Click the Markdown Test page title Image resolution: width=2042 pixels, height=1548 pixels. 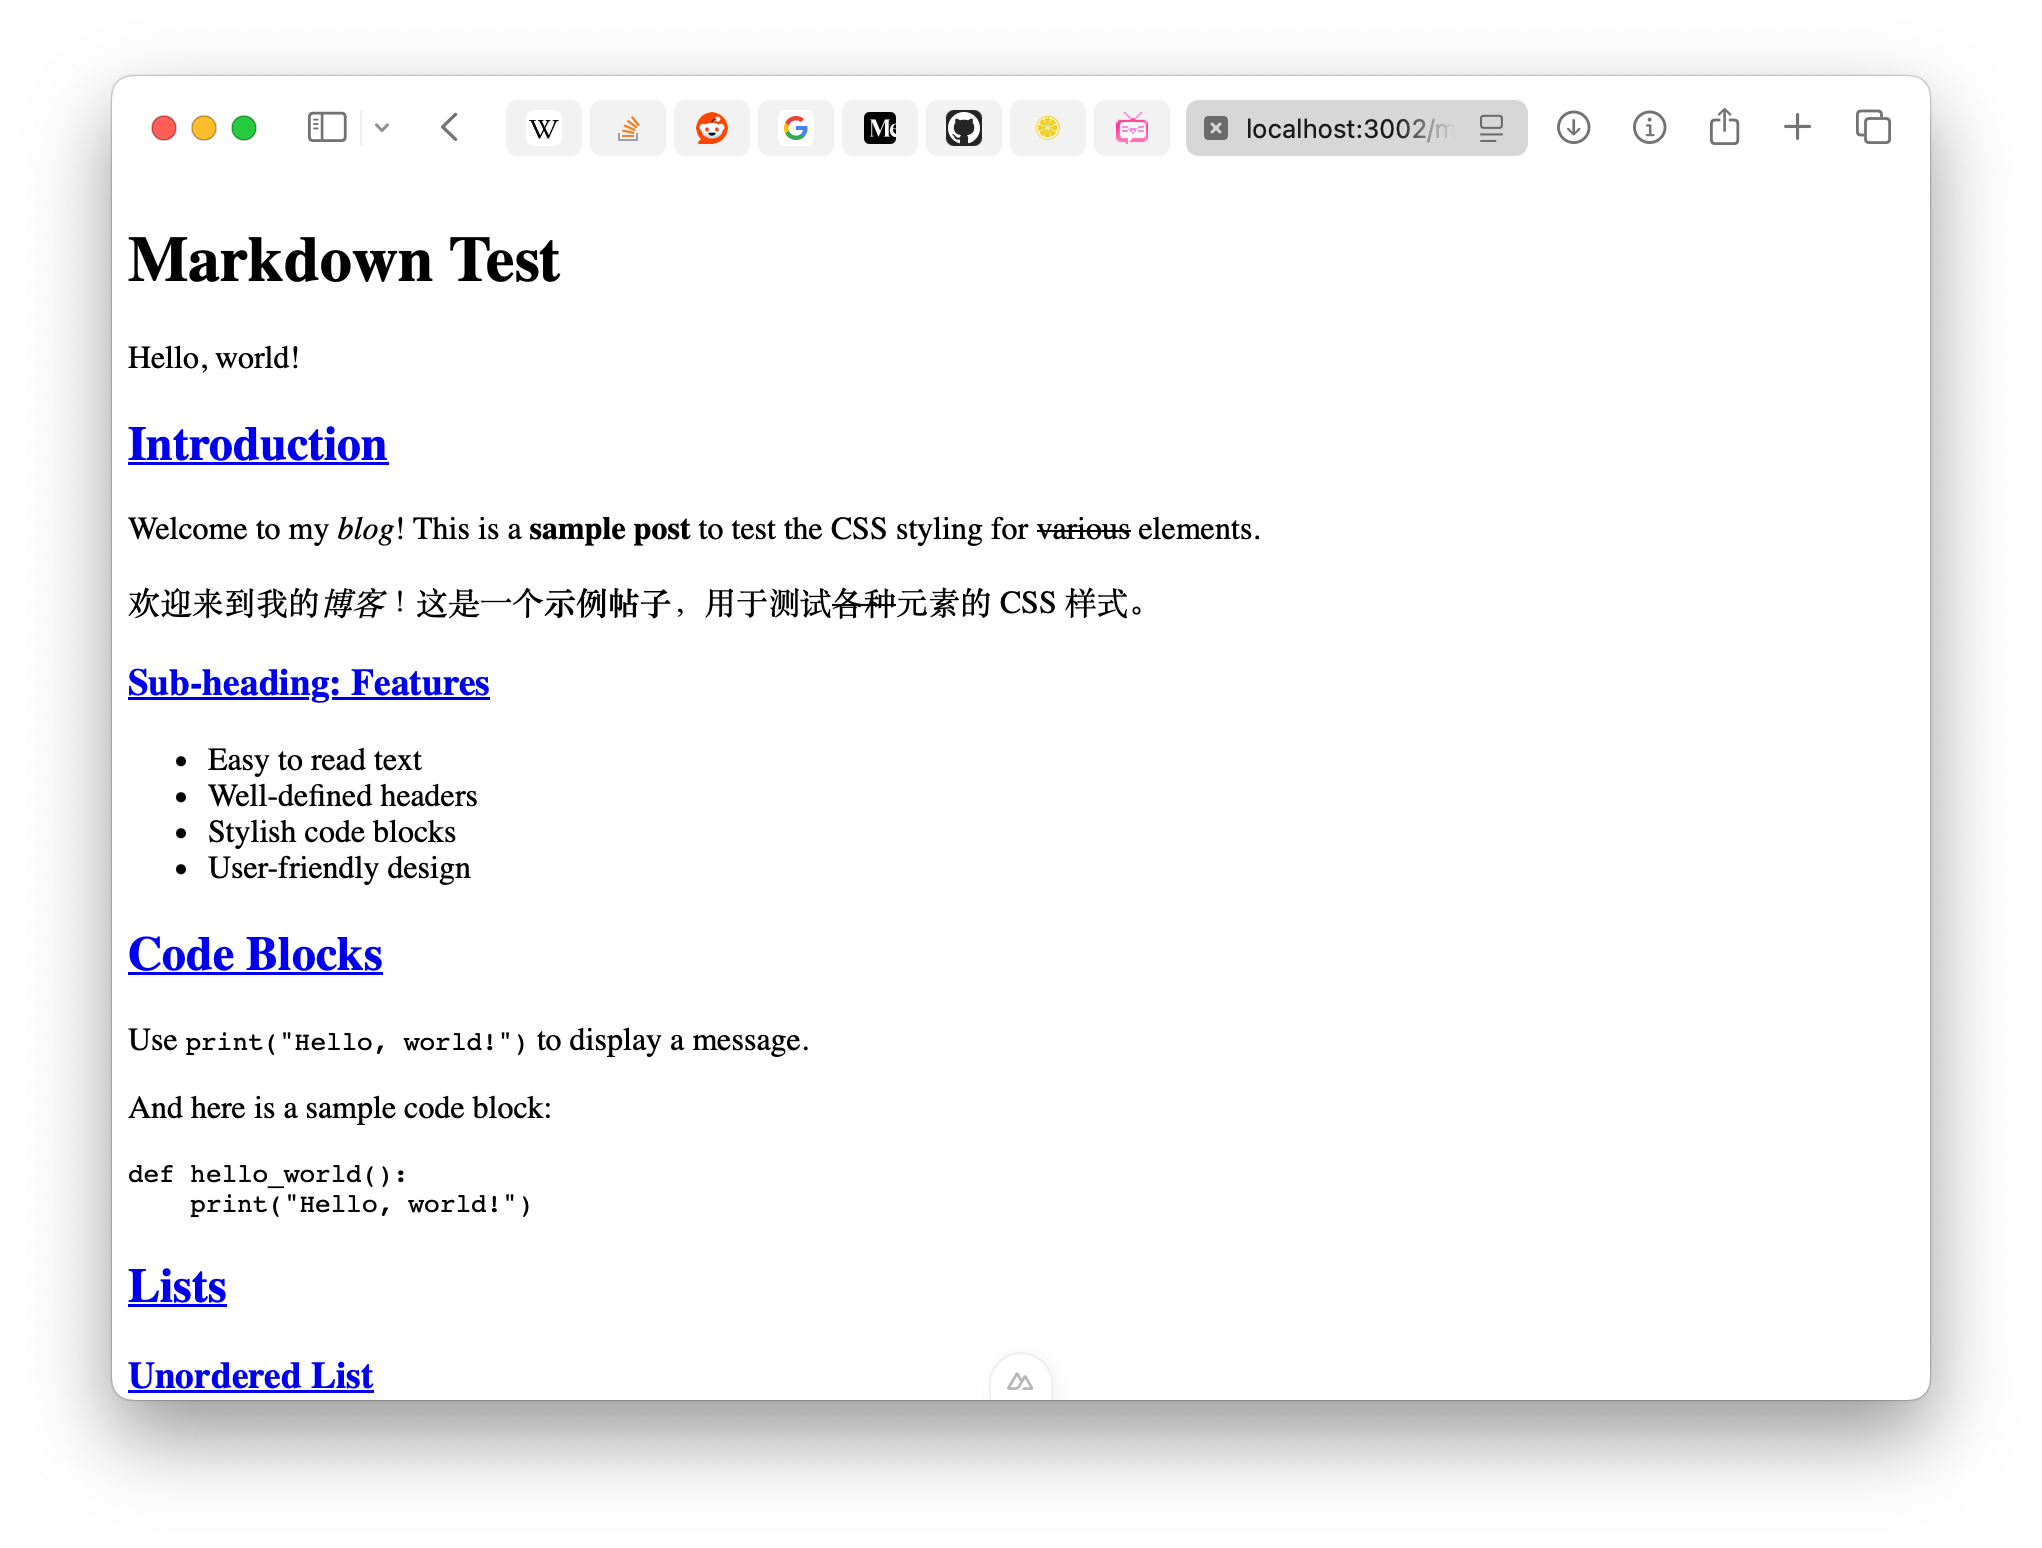tap(344, 260)
